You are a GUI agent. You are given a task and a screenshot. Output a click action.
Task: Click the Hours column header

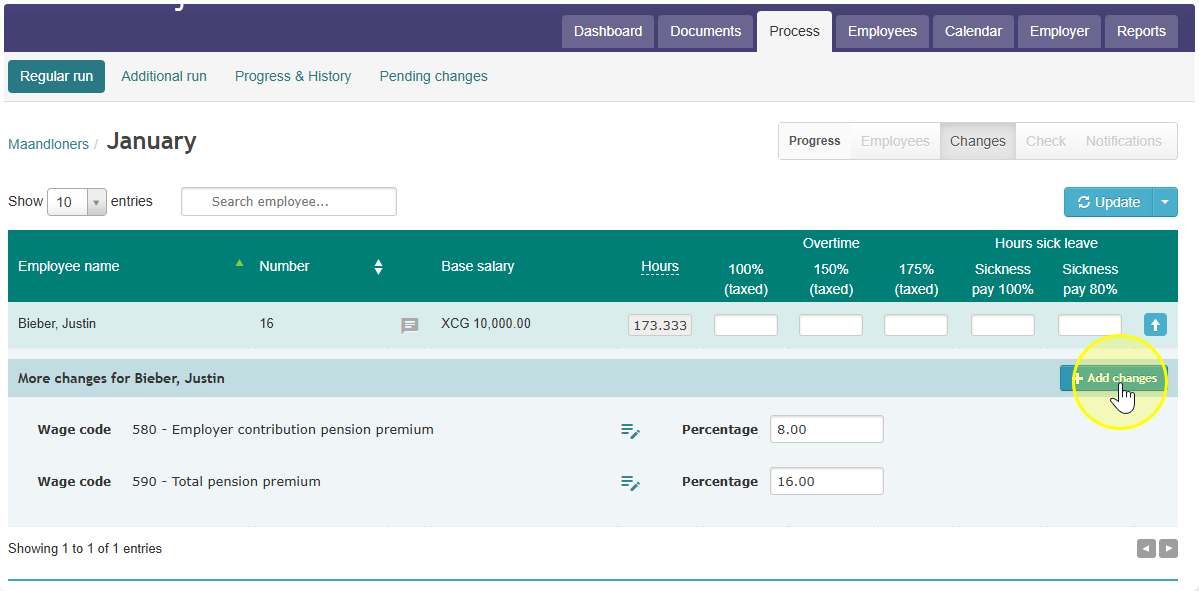coord(659,267)
